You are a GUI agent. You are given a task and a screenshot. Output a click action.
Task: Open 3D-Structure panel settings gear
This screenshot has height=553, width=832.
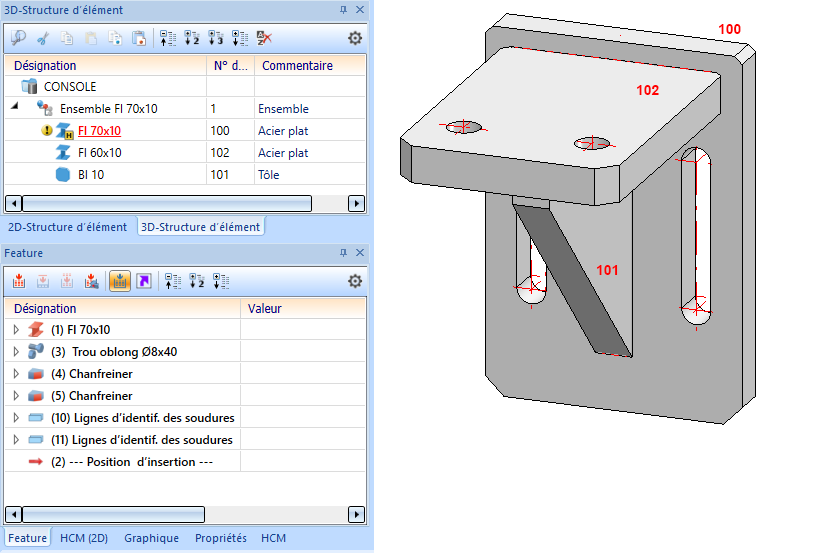point(355,38)
